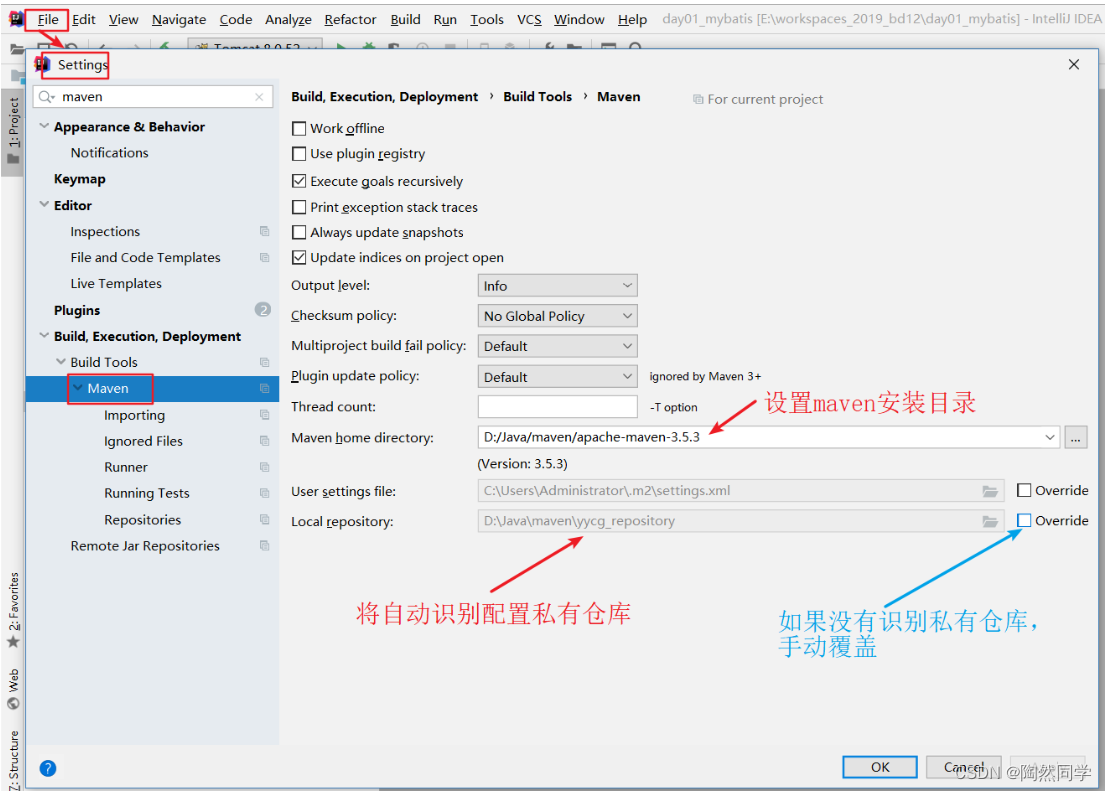The image size is (1107, 791).
Task: Toggle Work offline checkbox
Action: (299, 129)
